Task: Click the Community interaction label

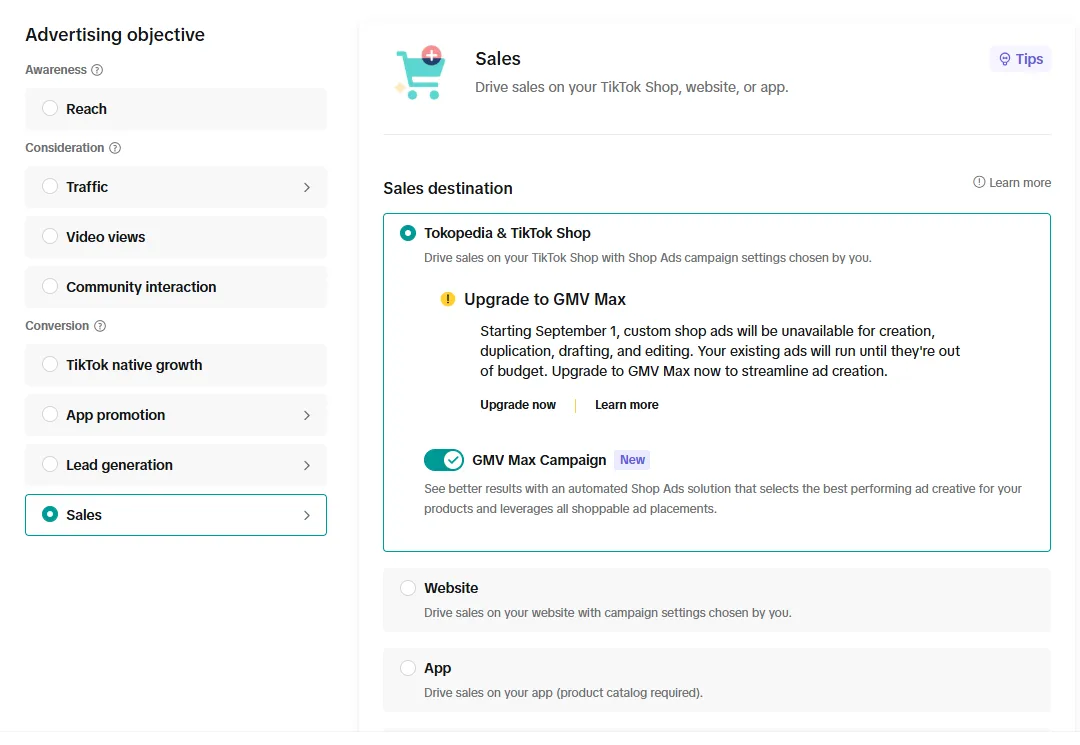Action: tap(141, 287)
